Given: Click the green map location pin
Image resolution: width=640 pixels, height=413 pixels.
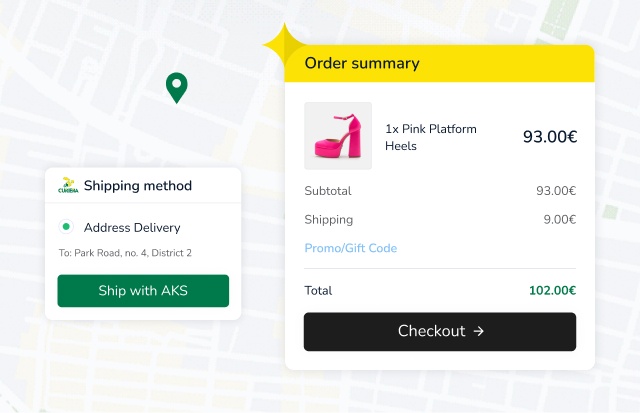Looking at the screenshot, I should pos(176,87).
